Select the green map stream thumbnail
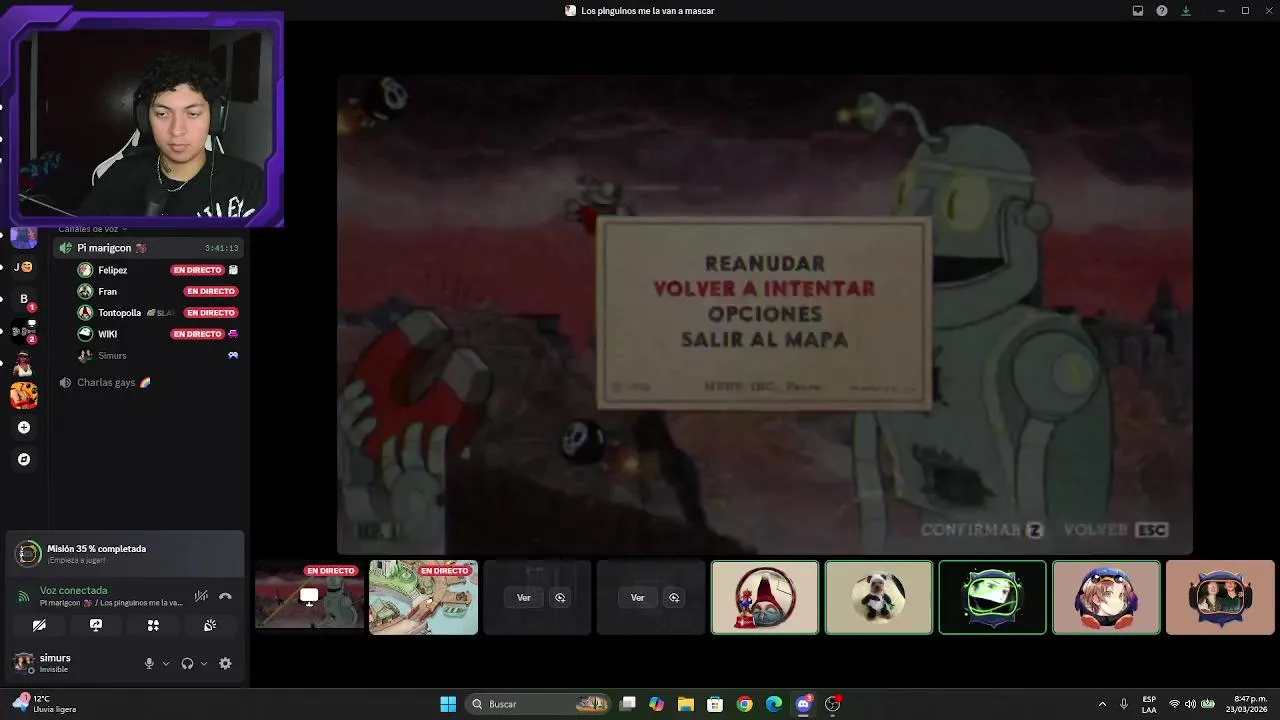 point(424,597)
